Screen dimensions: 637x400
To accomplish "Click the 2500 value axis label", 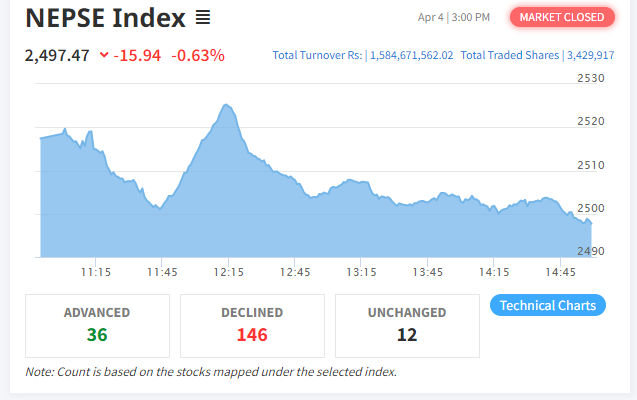I will coord(591,208).
